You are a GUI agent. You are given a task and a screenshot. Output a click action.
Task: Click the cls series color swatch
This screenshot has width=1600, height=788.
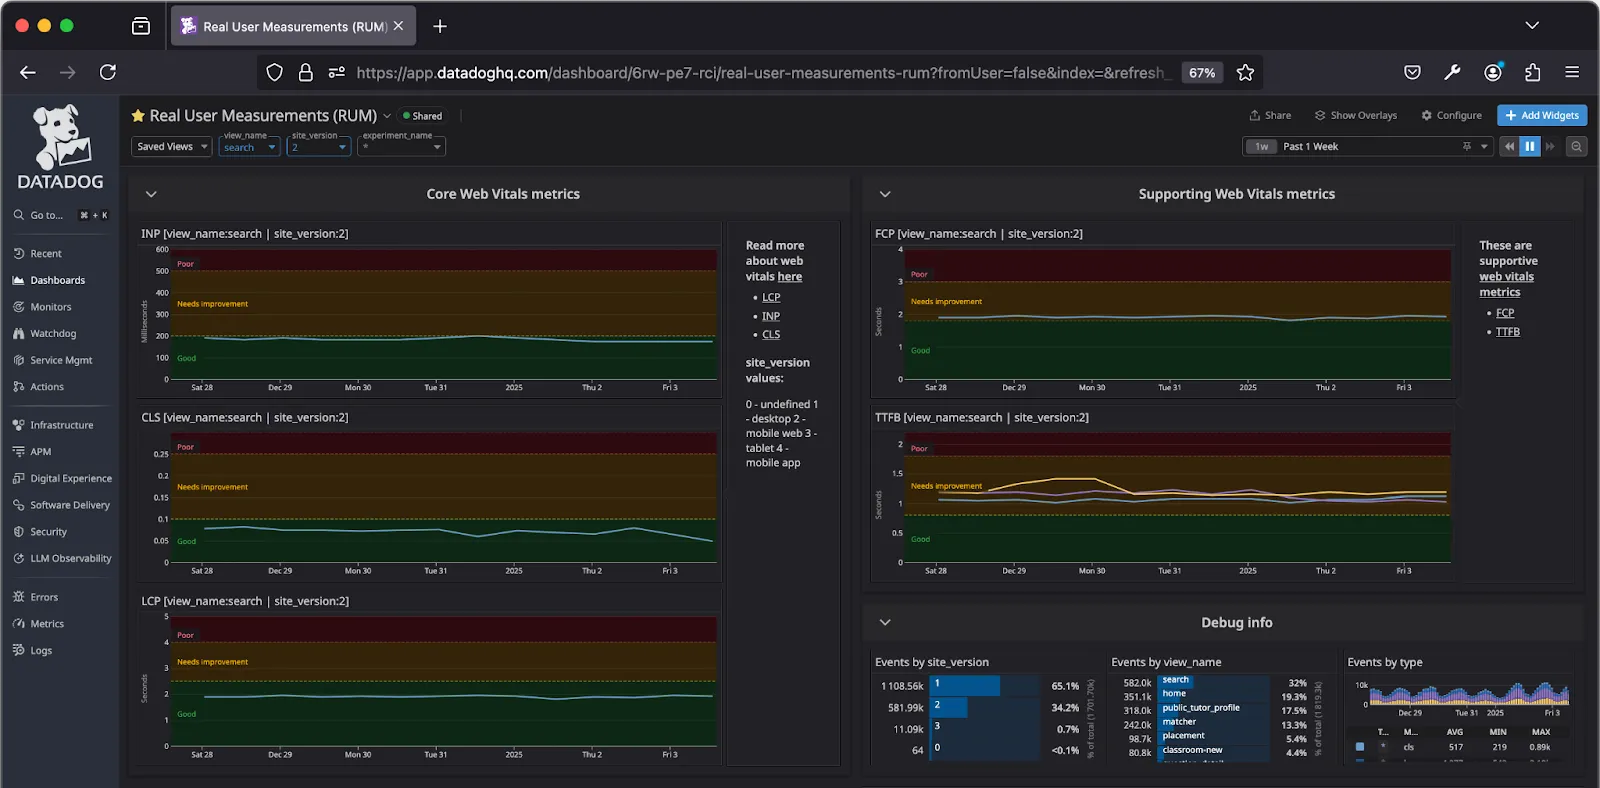(1359, 747)
